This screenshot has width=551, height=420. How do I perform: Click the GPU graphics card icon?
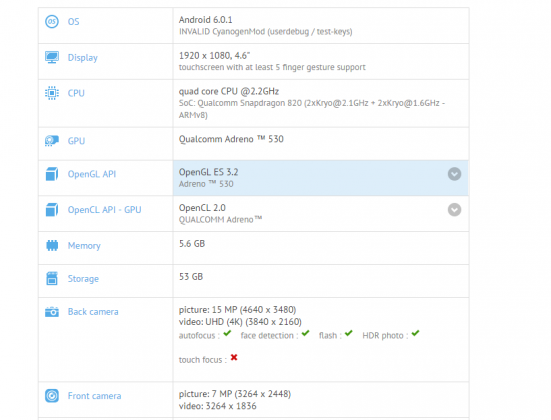(x=52, y=141)
